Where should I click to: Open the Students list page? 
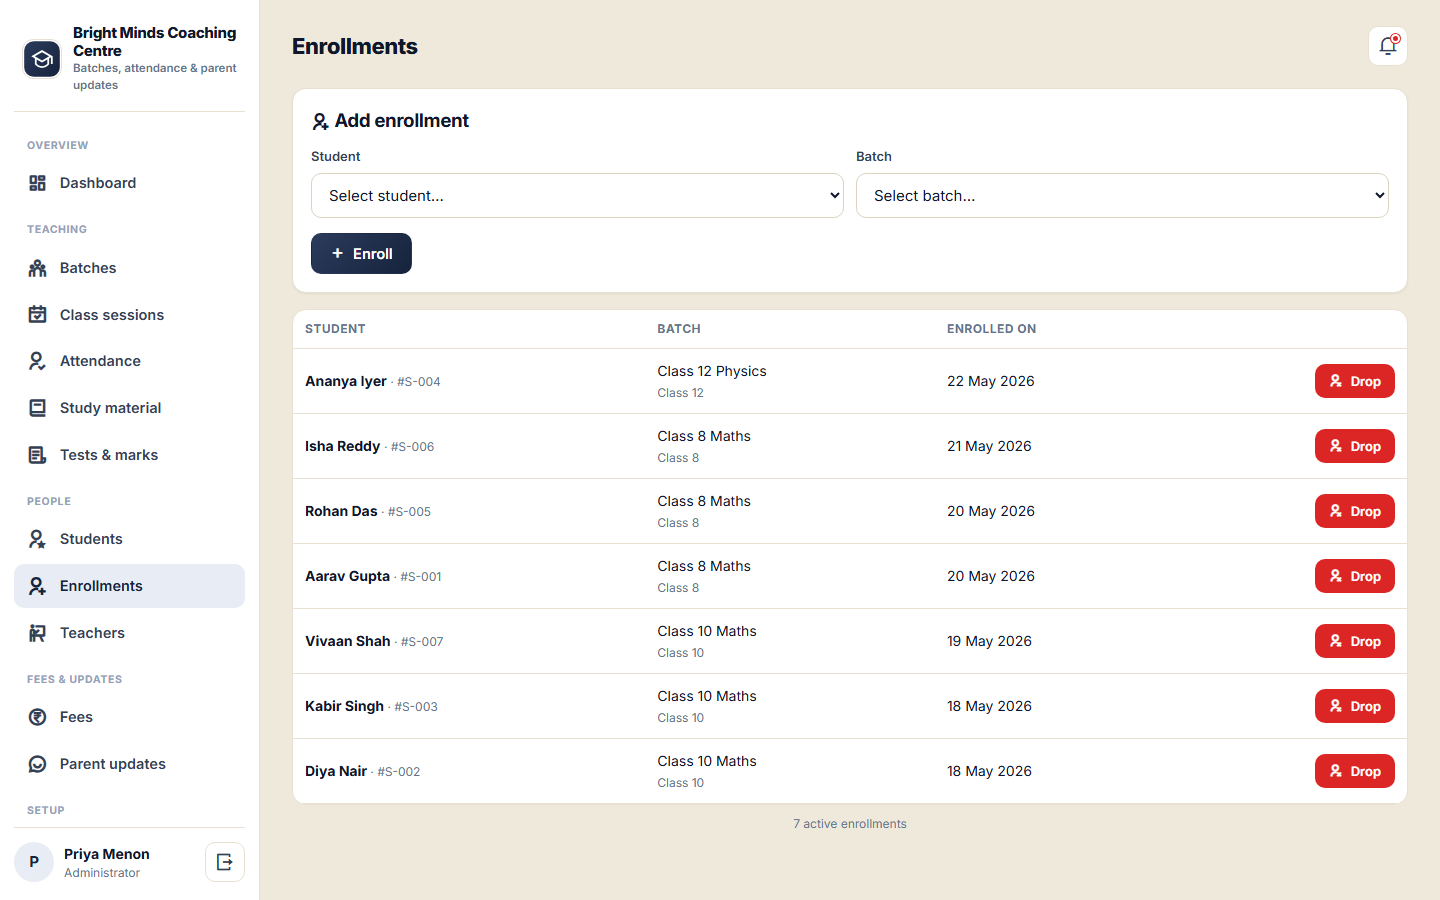(x=129, y=539)
